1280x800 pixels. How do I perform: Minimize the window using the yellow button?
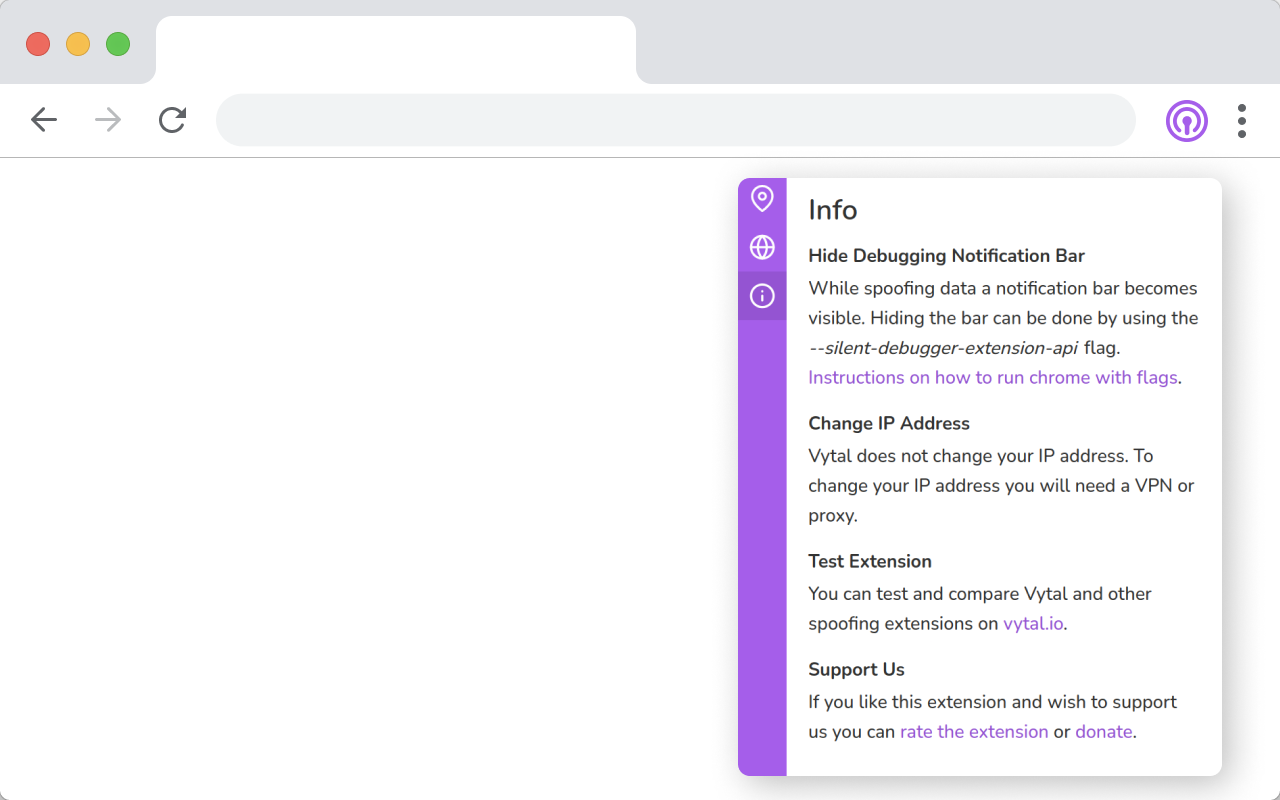coord(78,44)
